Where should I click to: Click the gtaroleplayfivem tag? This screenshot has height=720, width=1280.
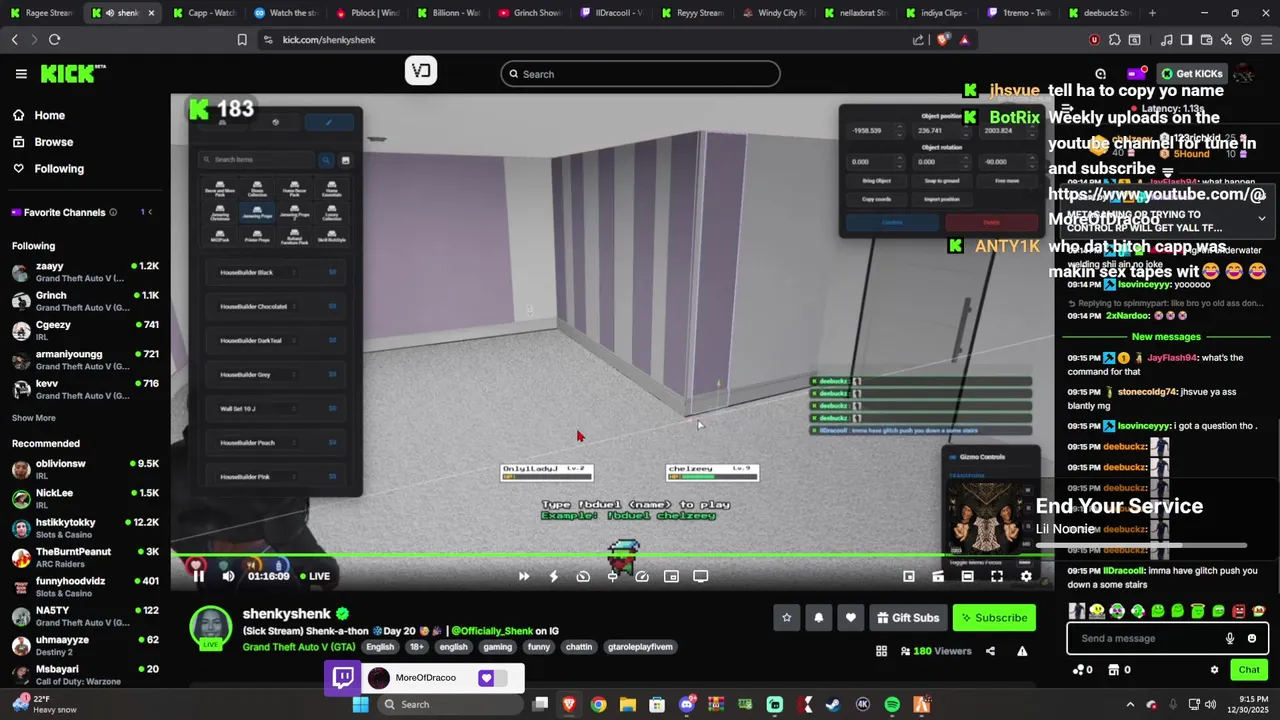(640, 647)
